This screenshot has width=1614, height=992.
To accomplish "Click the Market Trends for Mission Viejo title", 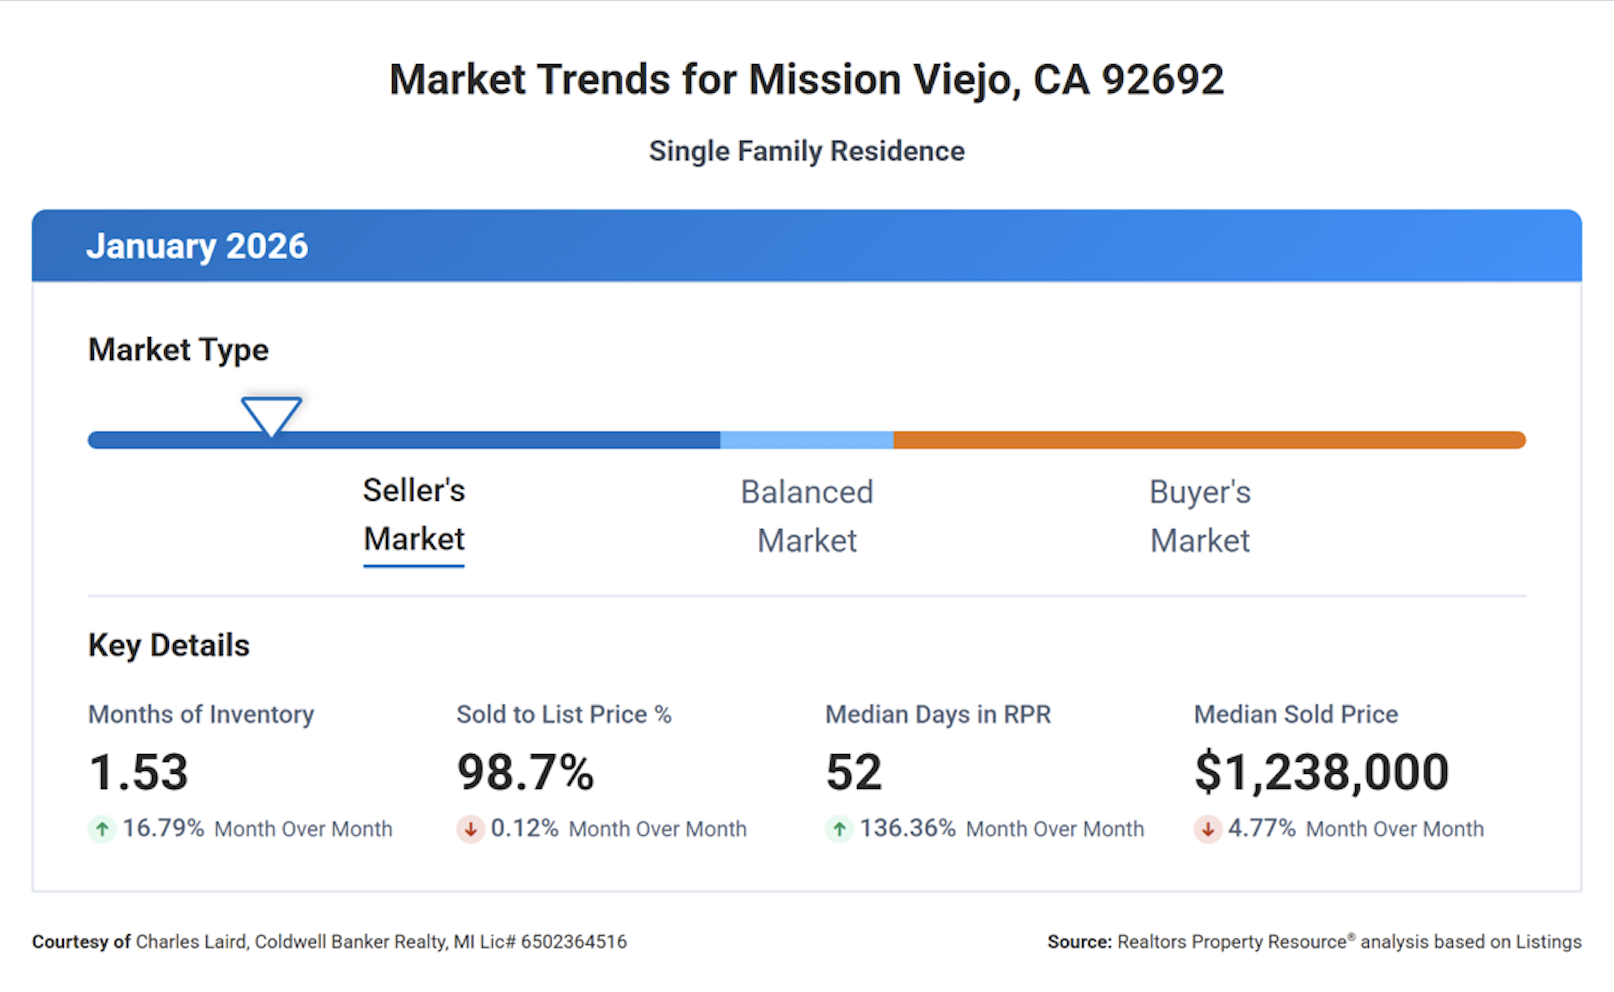I will coord(806,80).
